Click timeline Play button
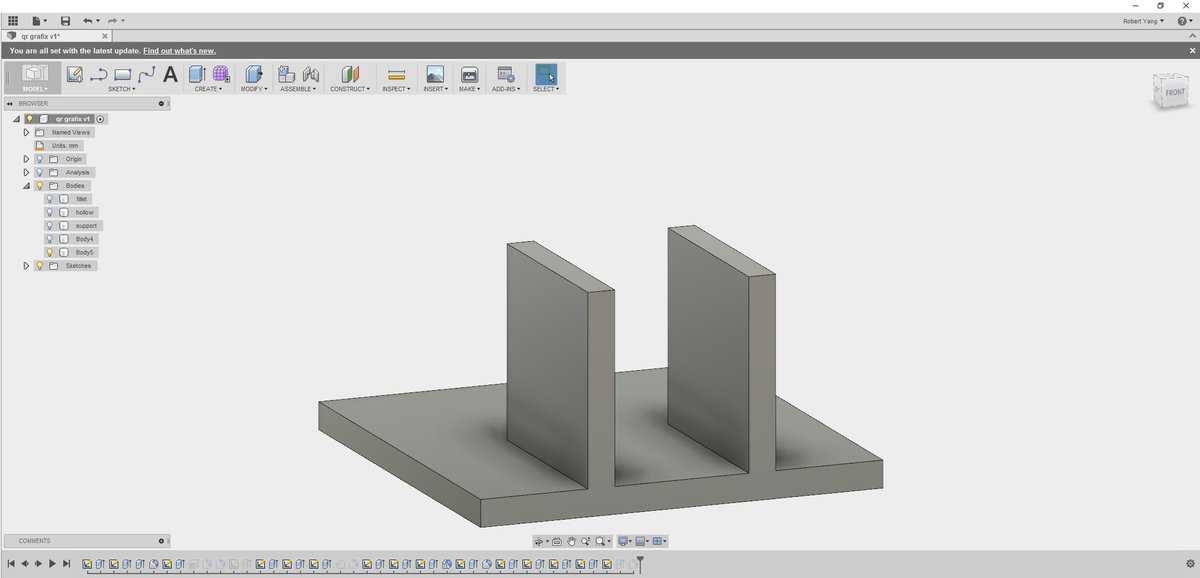Image resolution: width=1200 pixels, height=578 pixels. pos(52,564)
